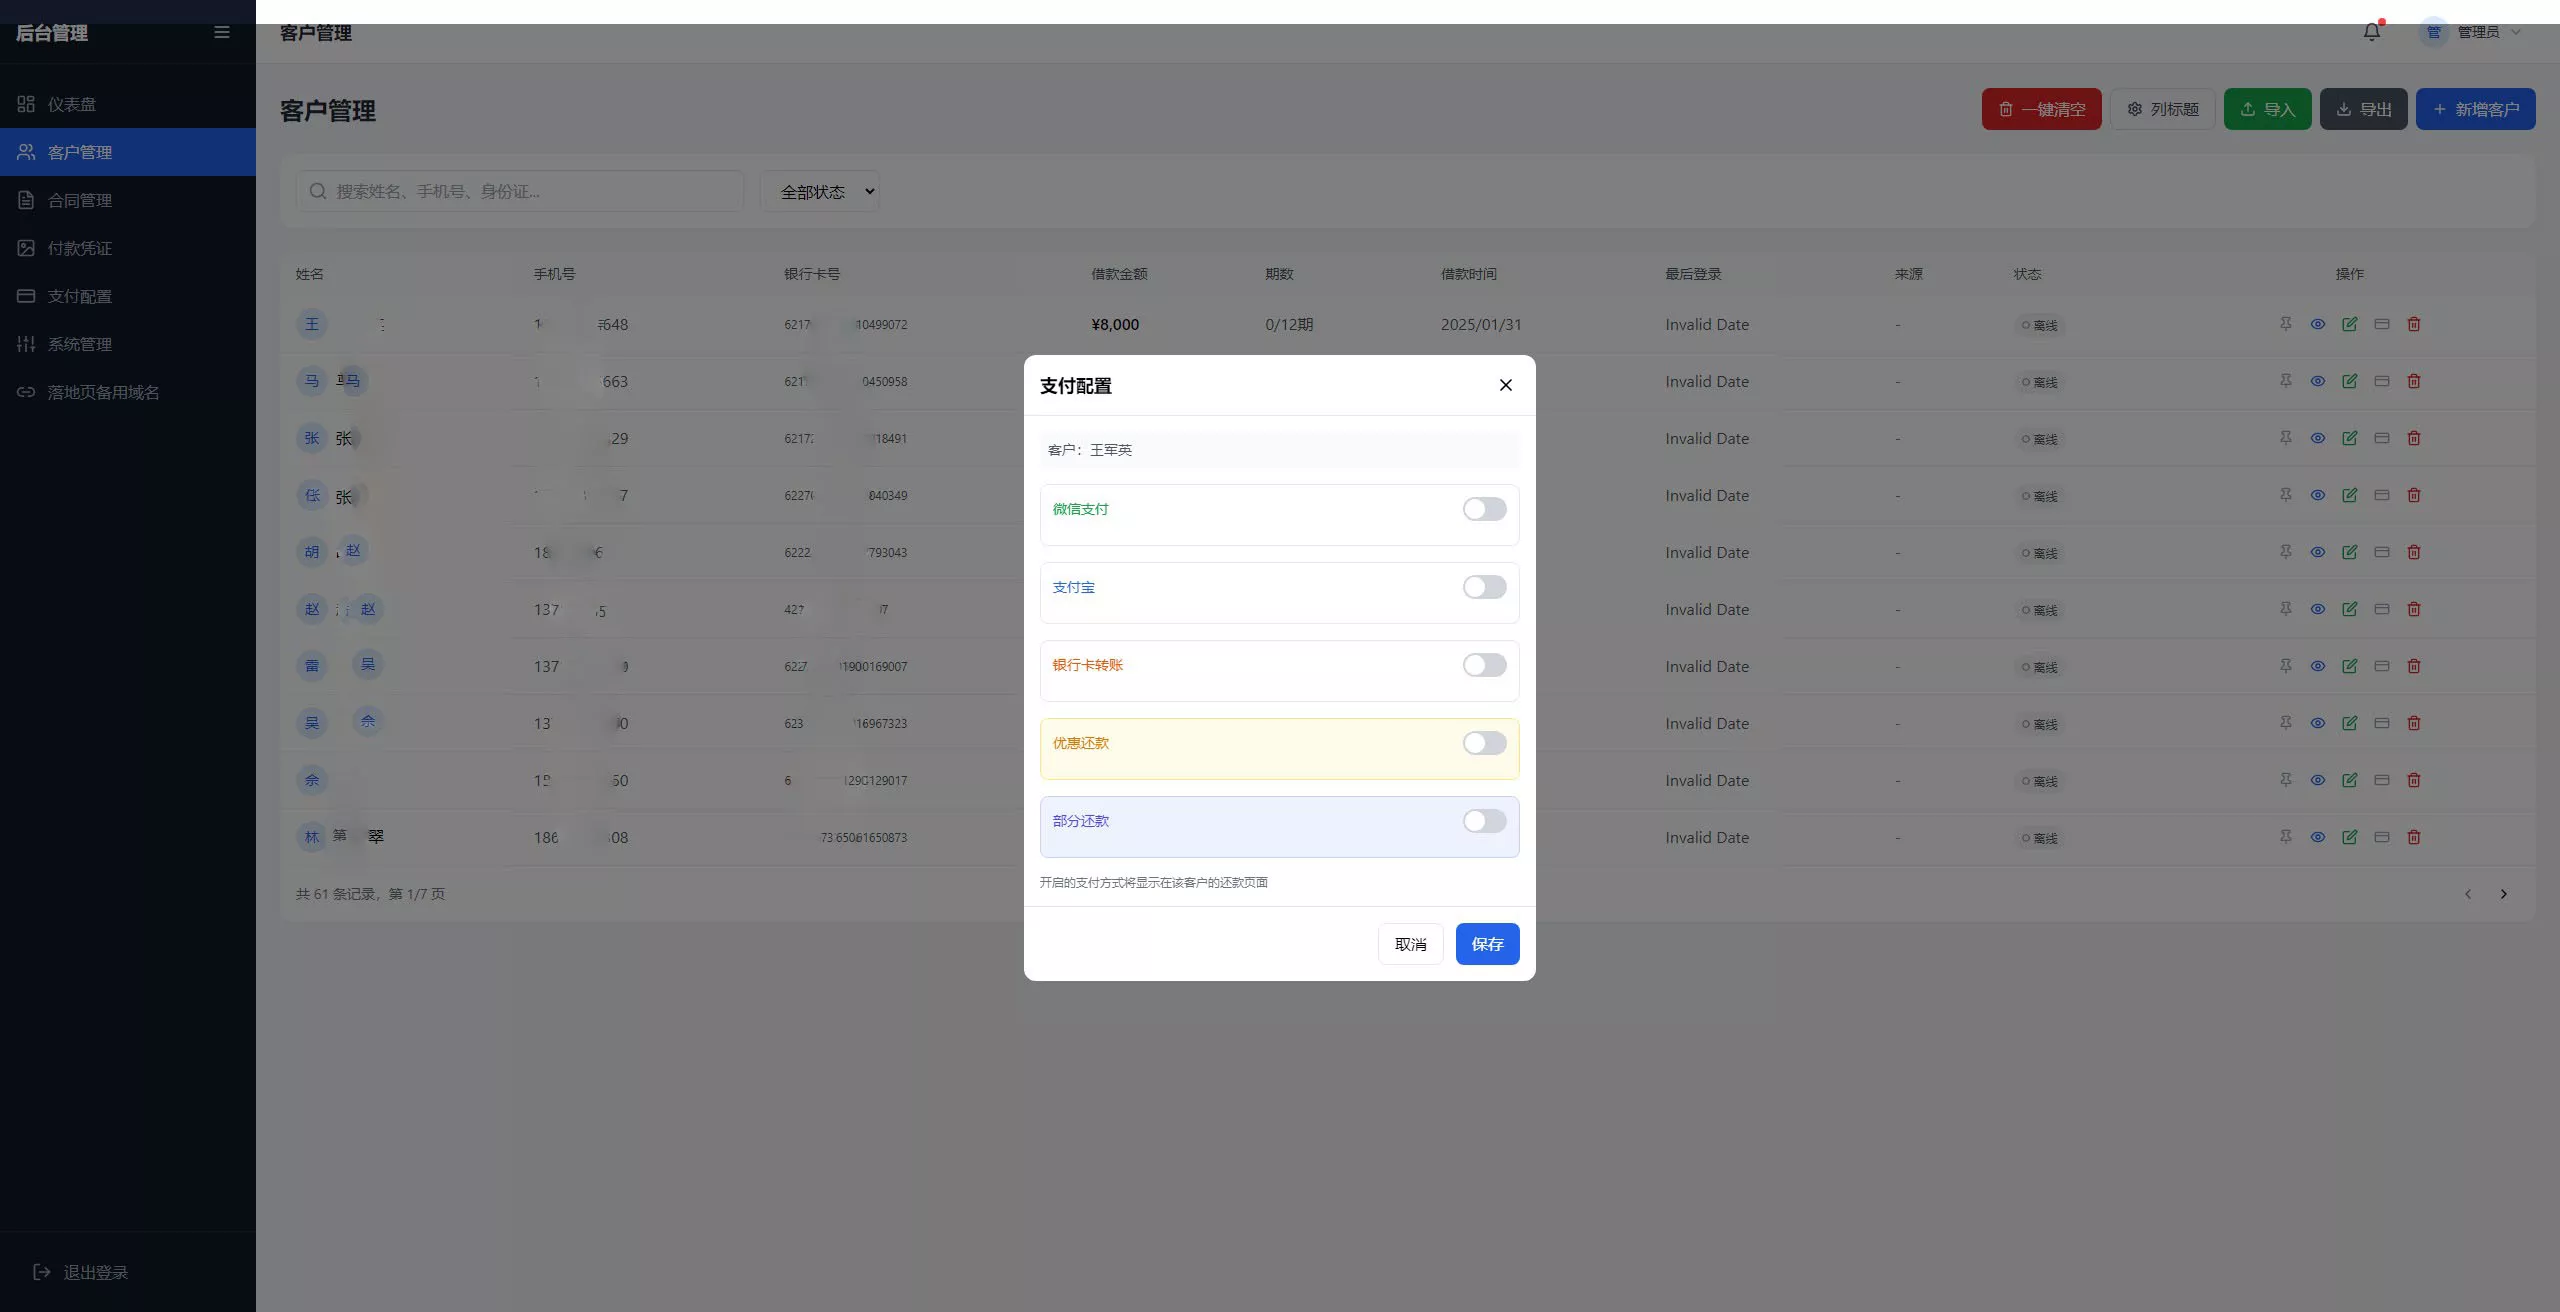Expand the 管理员 user dropdown
This screenshot has width=2560, height=1312.
coord(2476,32)
